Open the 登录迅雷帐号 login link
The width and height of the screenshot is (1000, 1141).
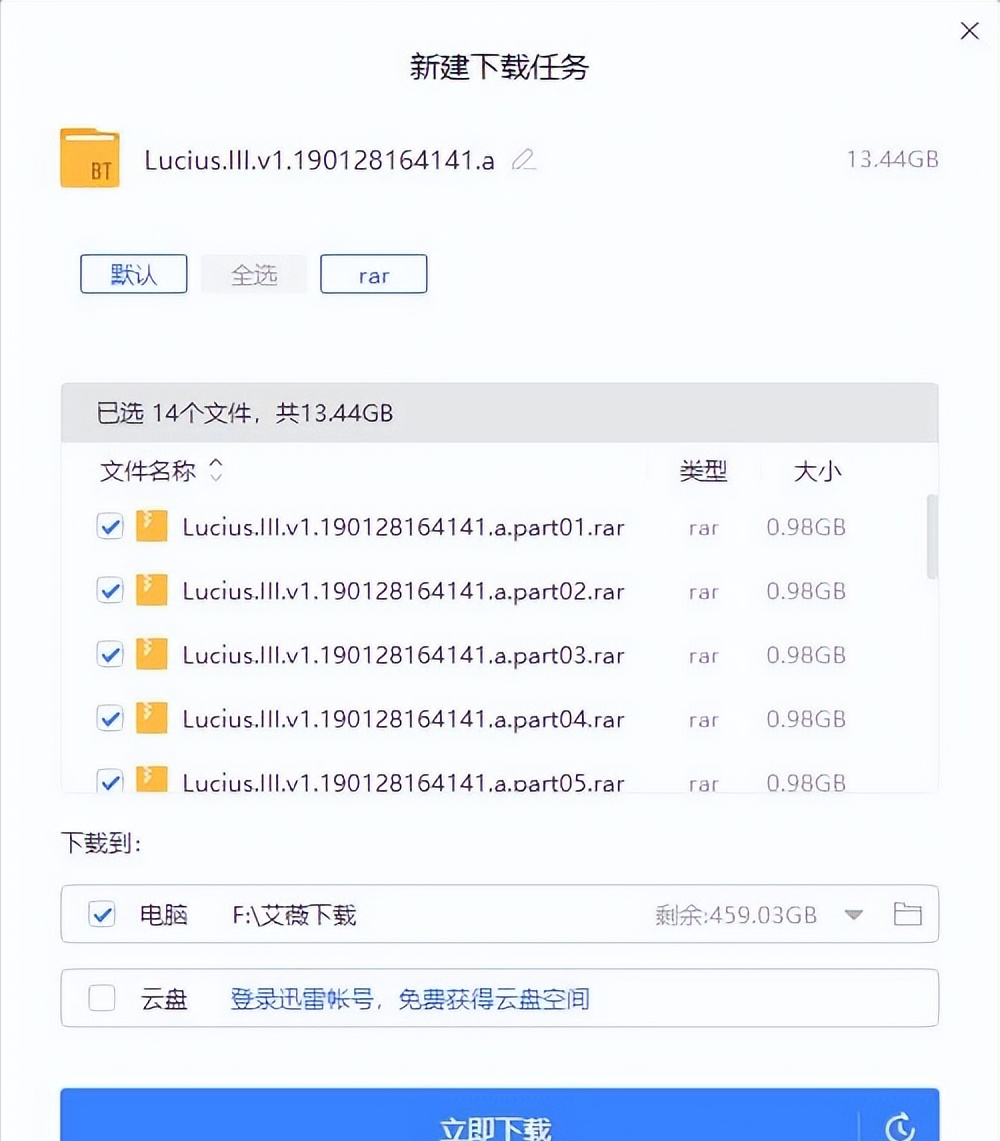pos(302,998)
